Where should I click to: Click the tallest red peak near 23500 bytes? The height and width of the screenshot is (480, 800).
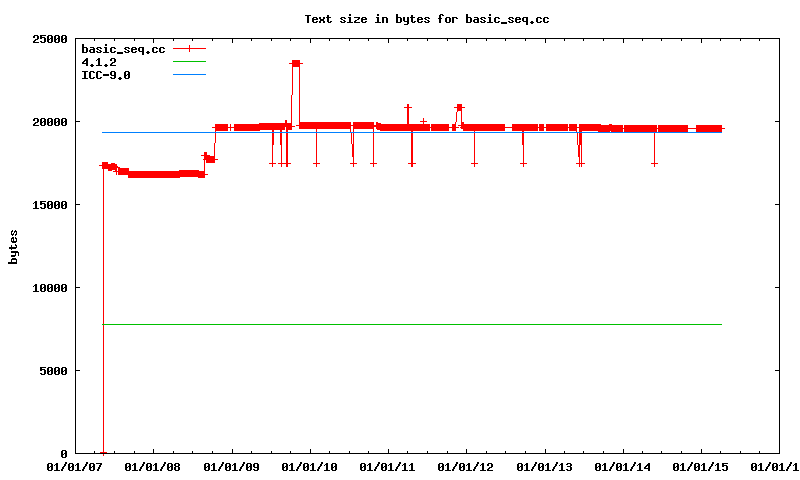point(296,63)
